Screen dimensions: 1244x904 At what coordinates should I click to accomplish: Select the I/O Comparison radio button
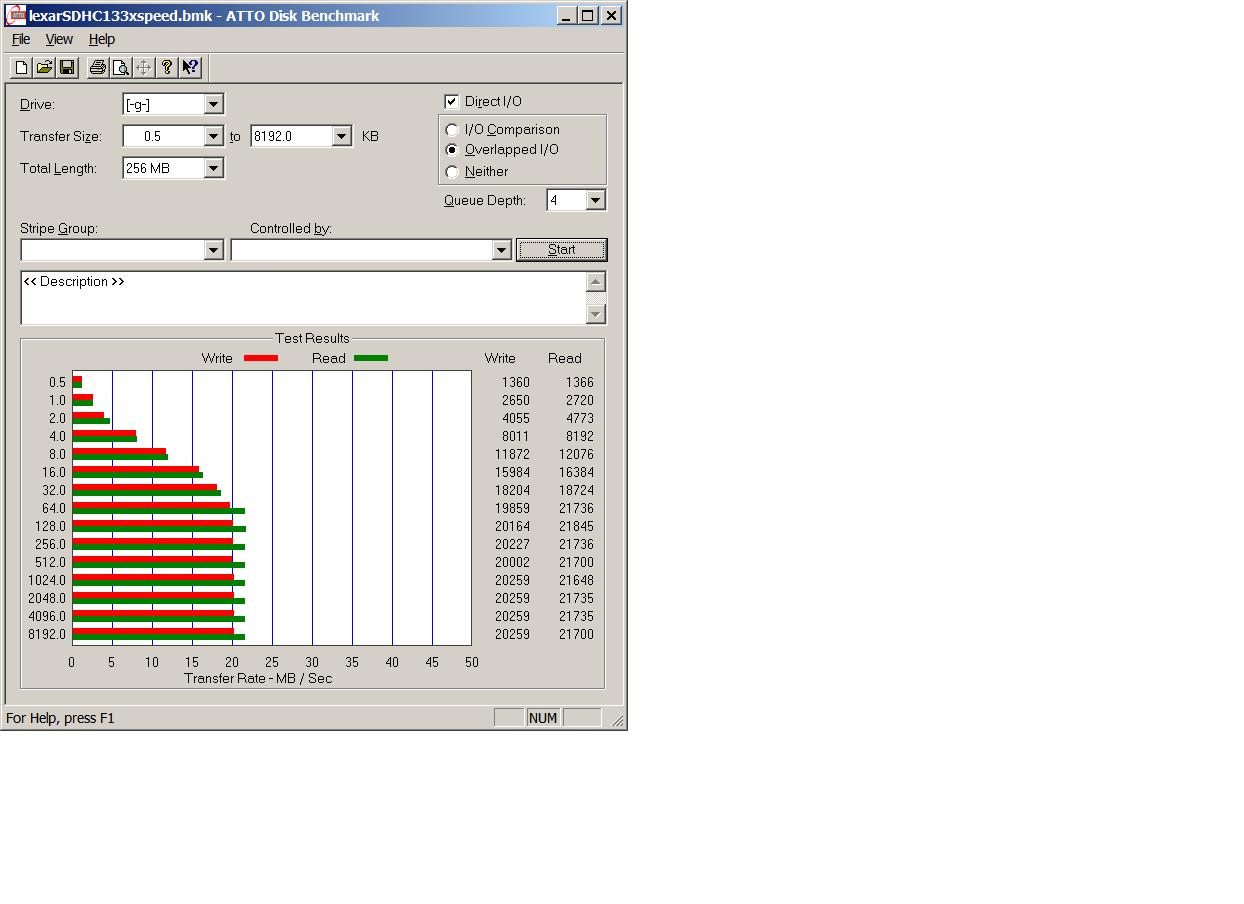tap(452, 130)
